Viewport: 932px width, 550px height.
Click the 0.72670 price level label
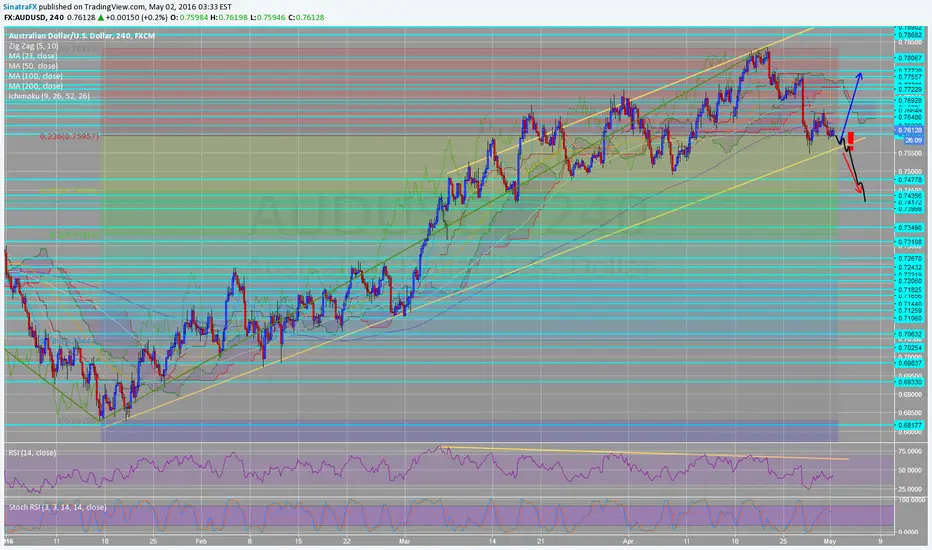909,259
